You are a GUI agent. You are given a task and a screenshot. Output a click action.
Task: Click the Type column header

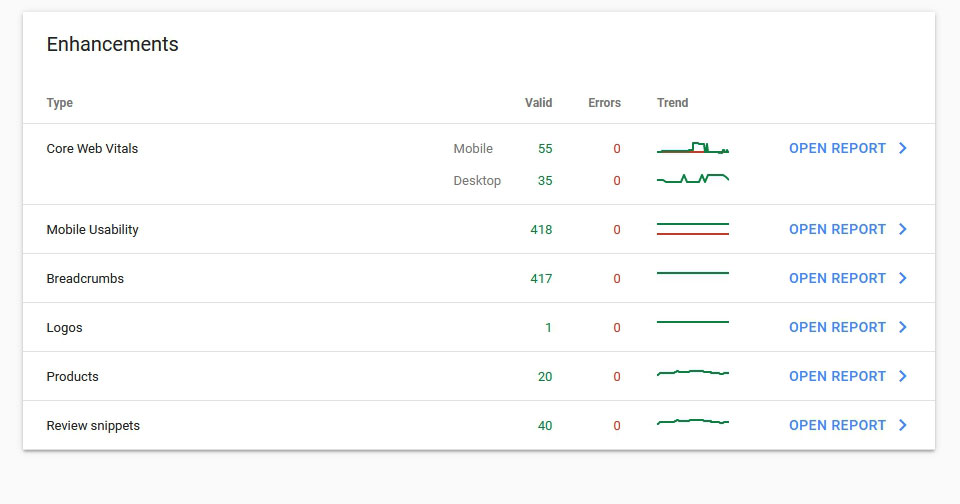(x=59, y=103)
